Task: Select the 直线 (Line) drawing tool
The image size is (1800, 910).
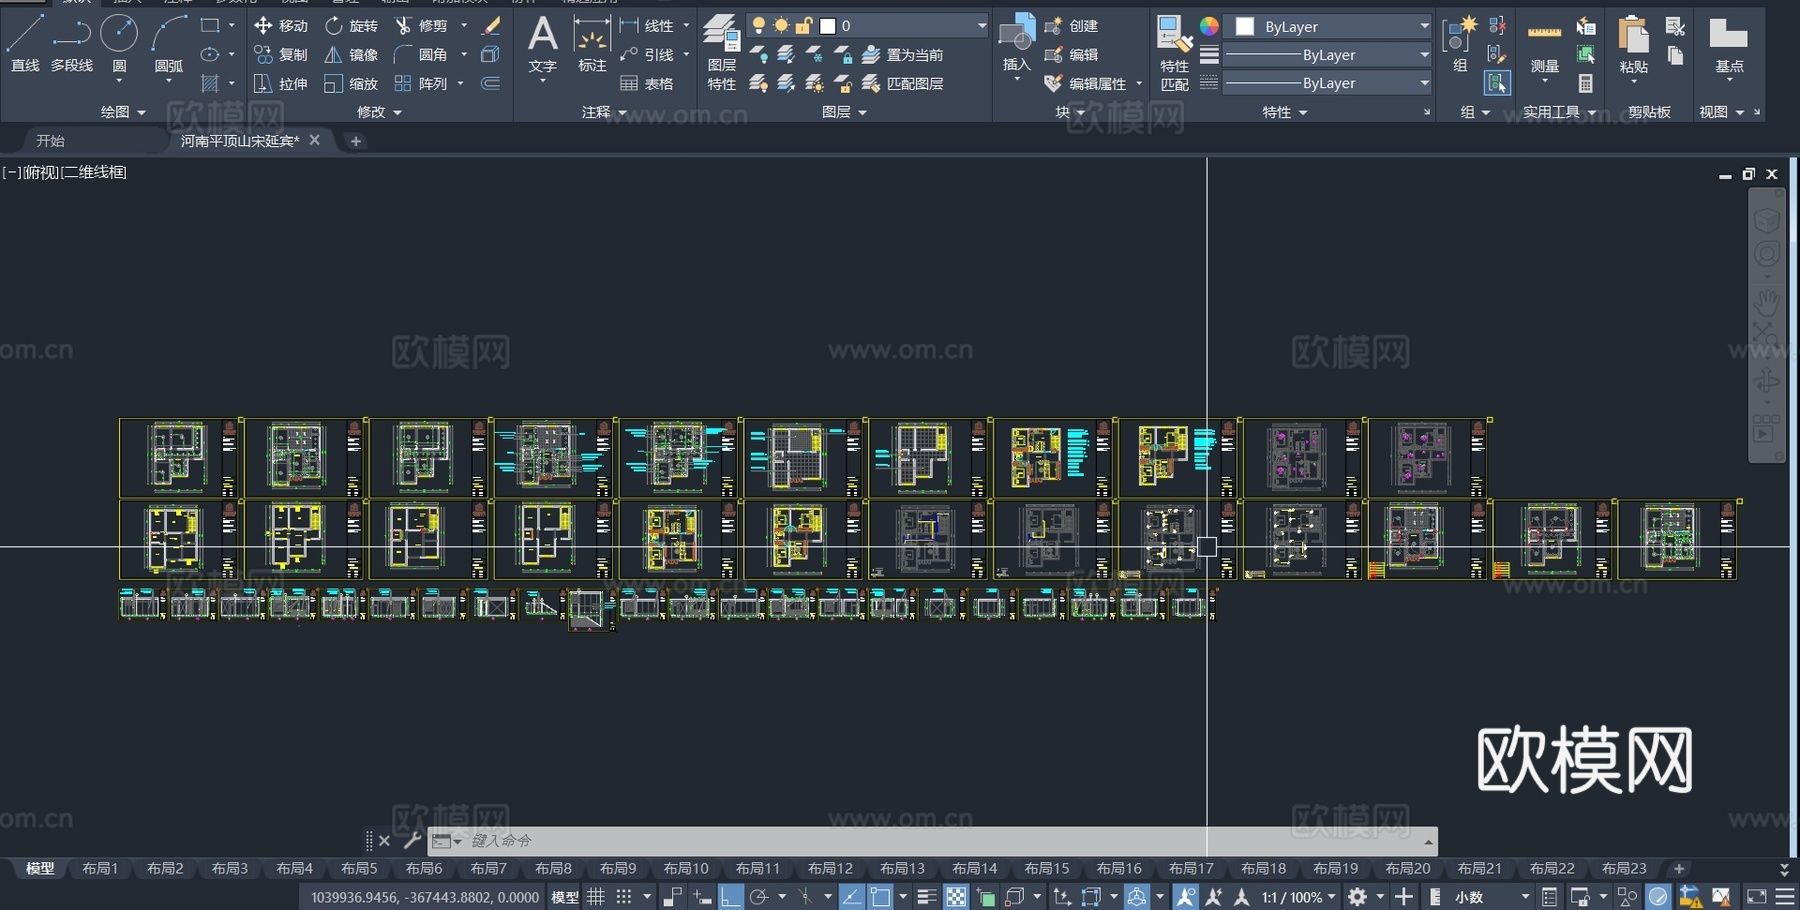Action: pyautogui.click(x=25, y=43)
